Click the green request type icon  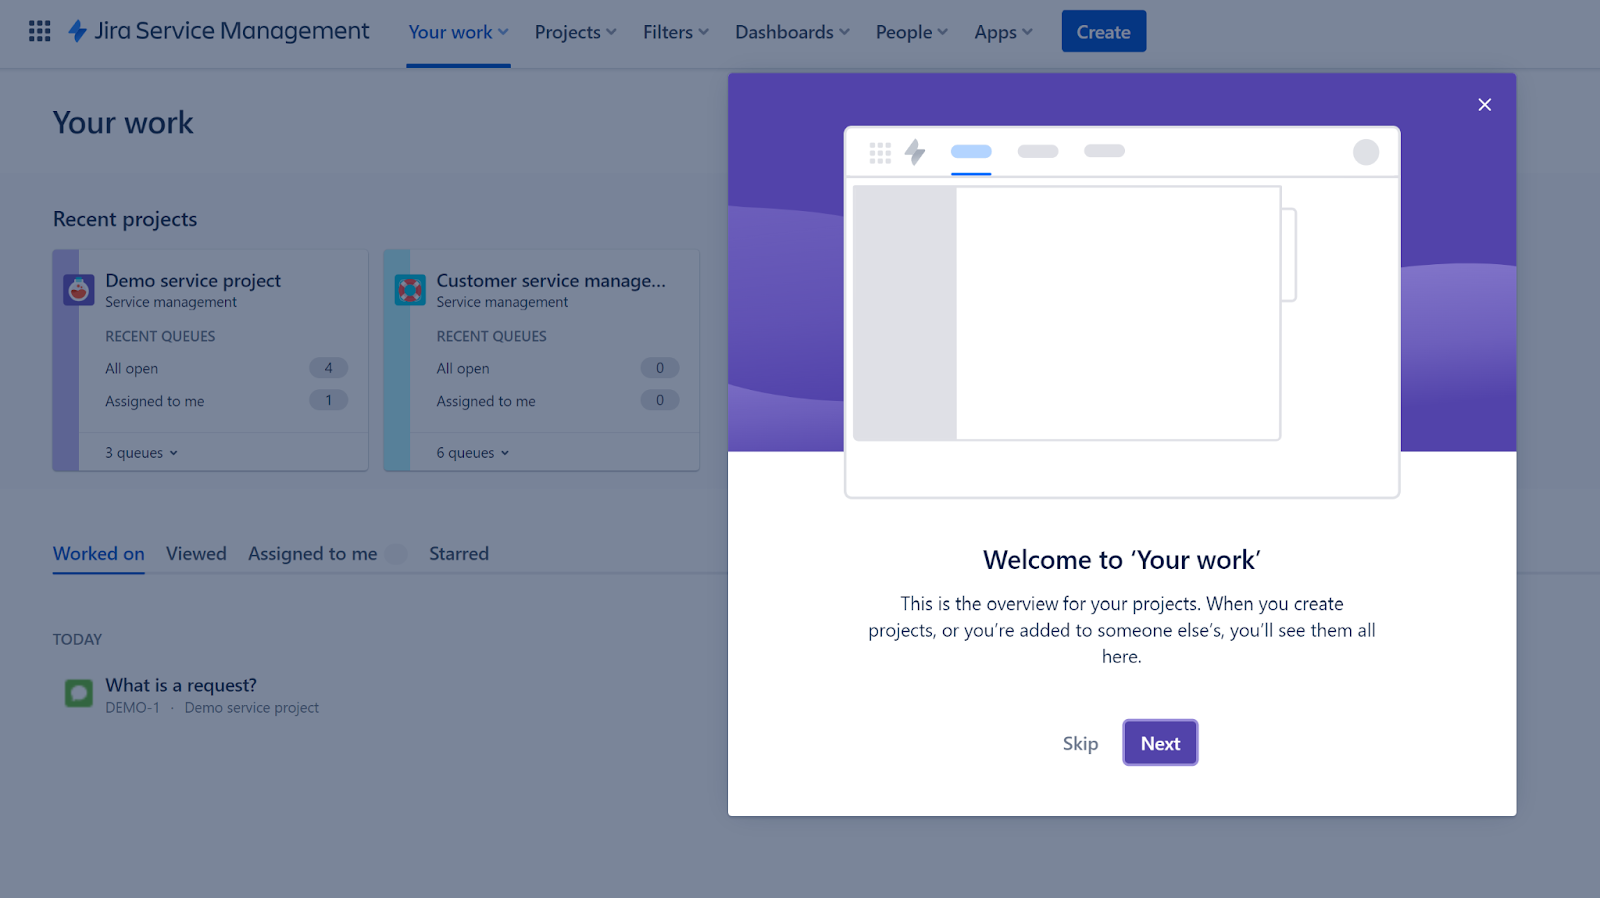click(79, 693)
